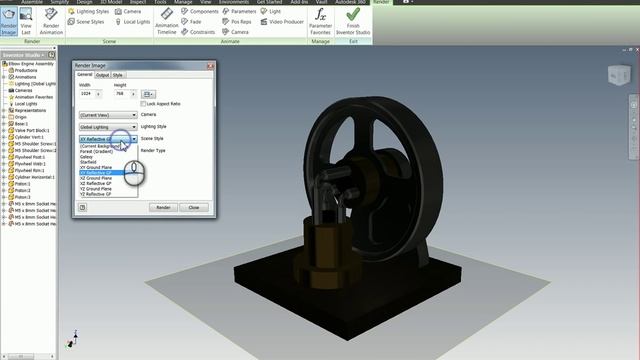Open the Tools ribbon tab

[x=160, y=2]
